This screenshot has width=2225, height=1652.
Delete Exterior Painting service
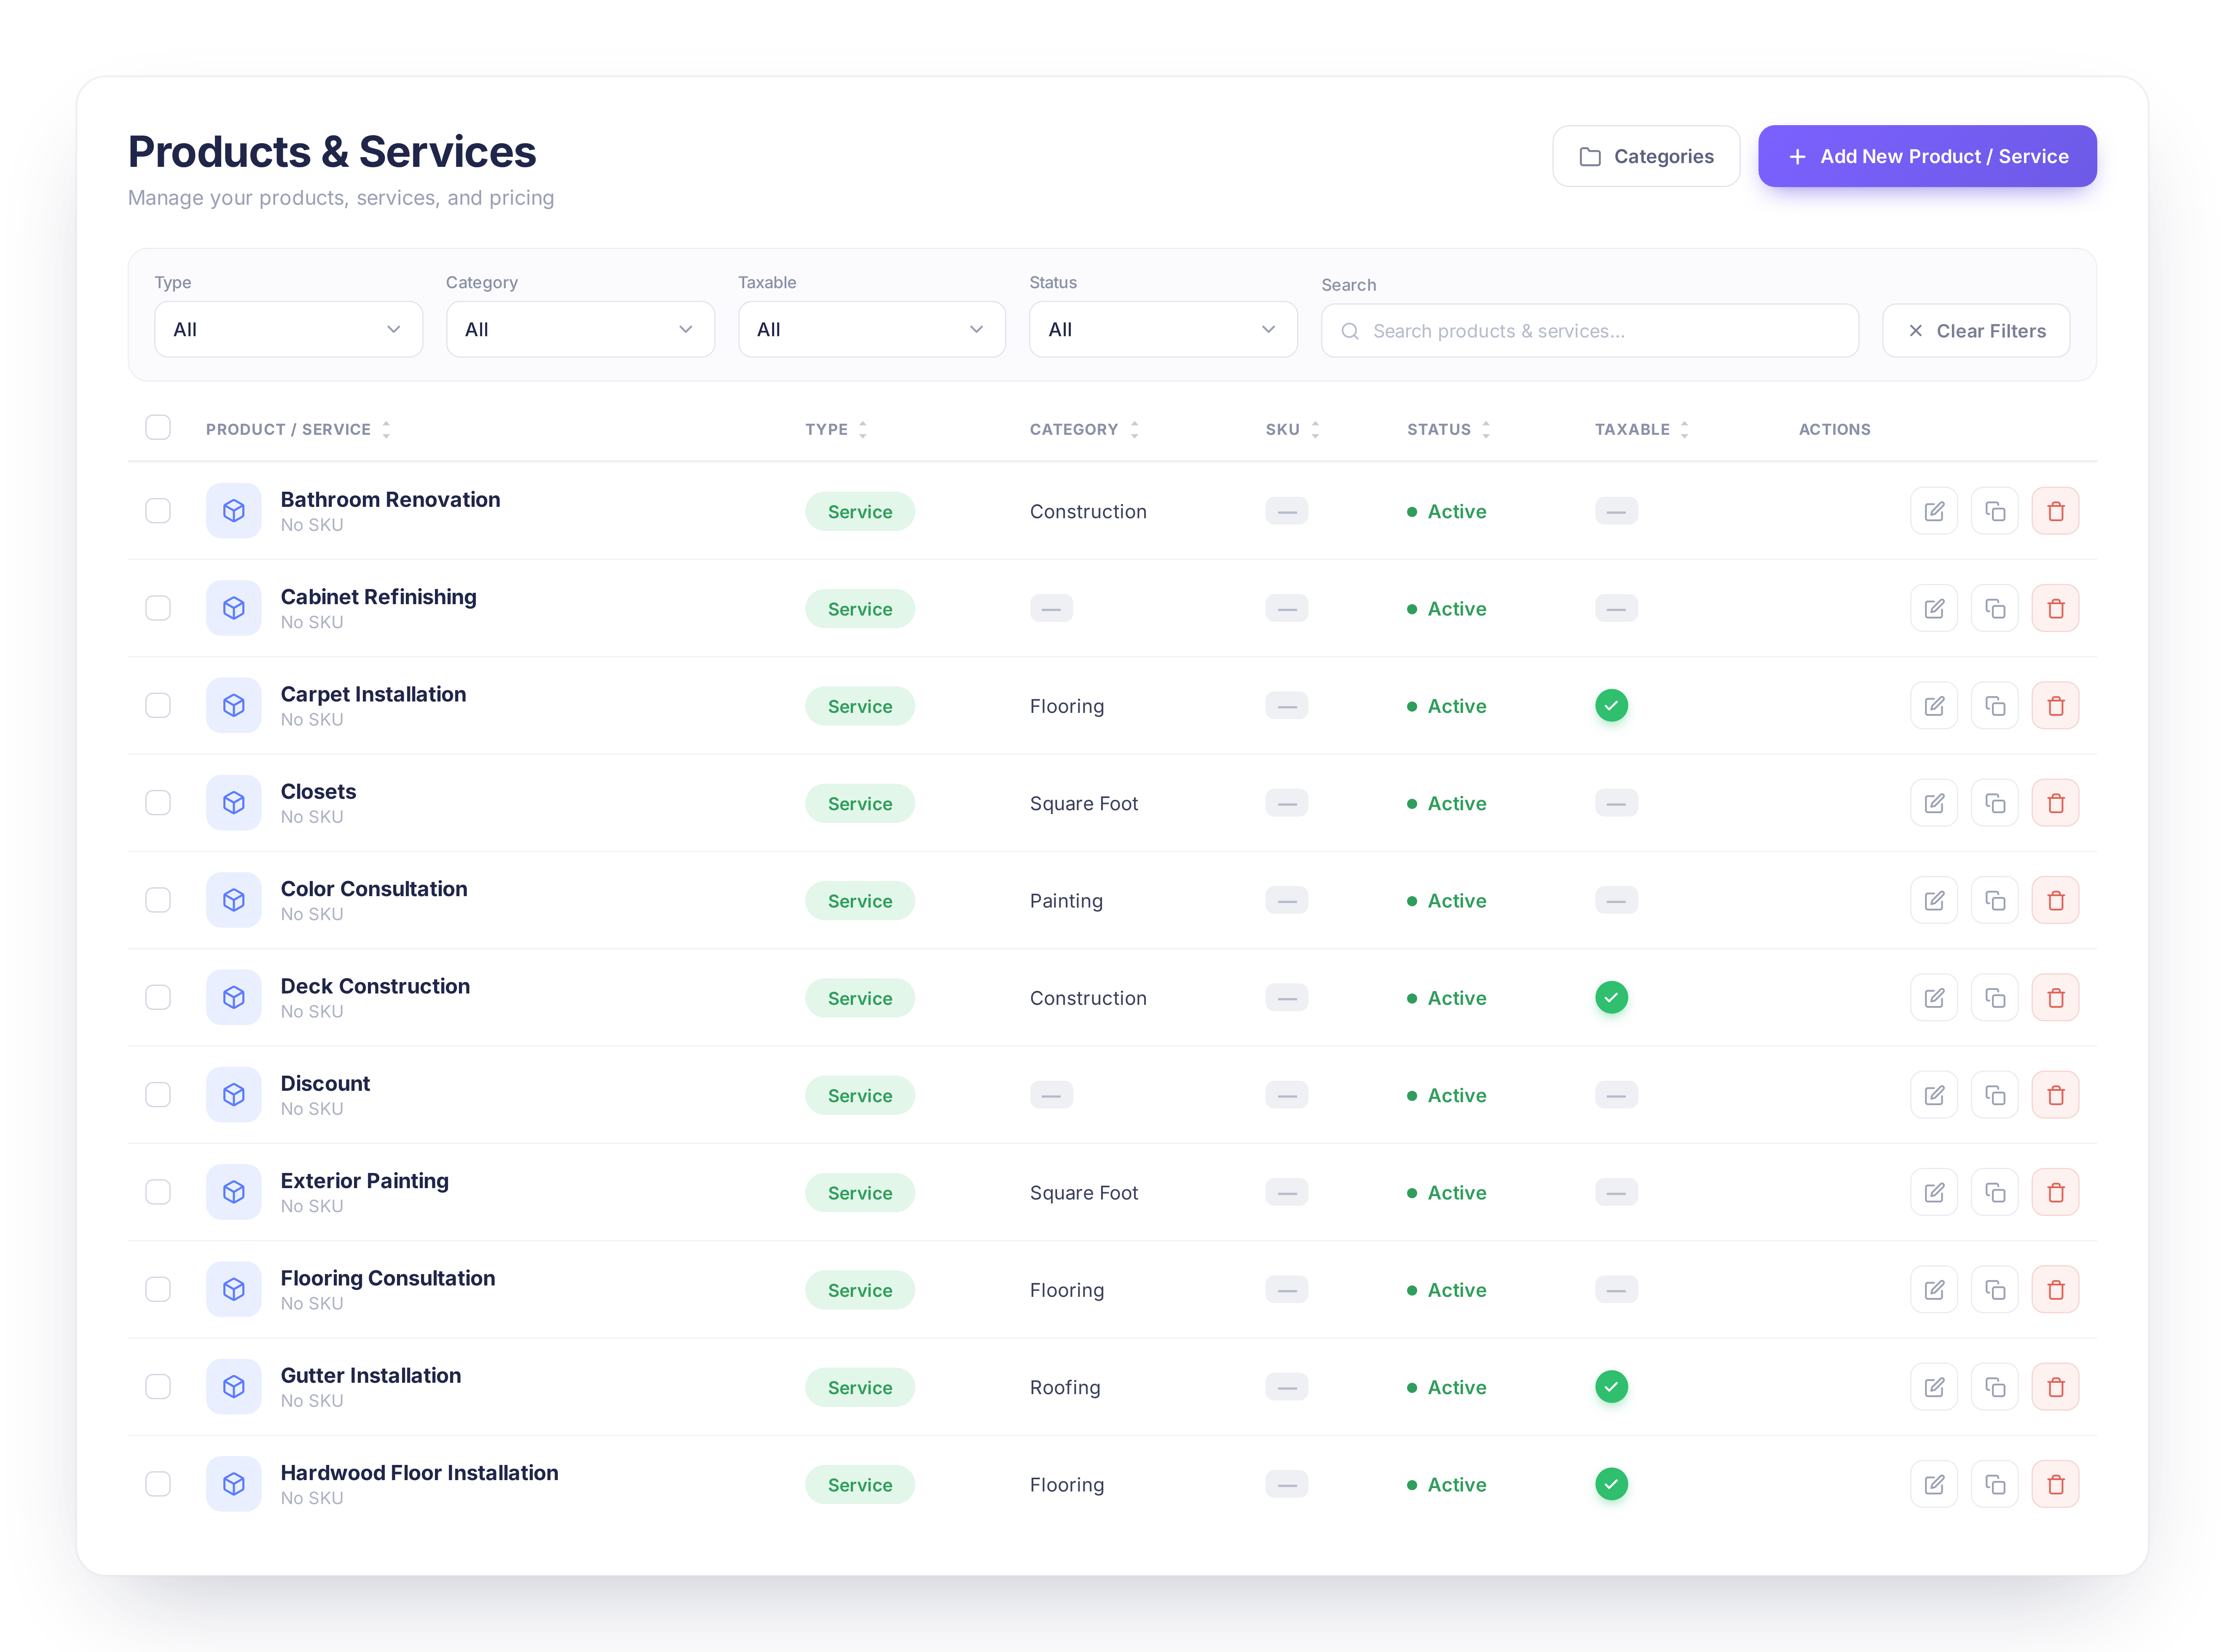2055,1192
